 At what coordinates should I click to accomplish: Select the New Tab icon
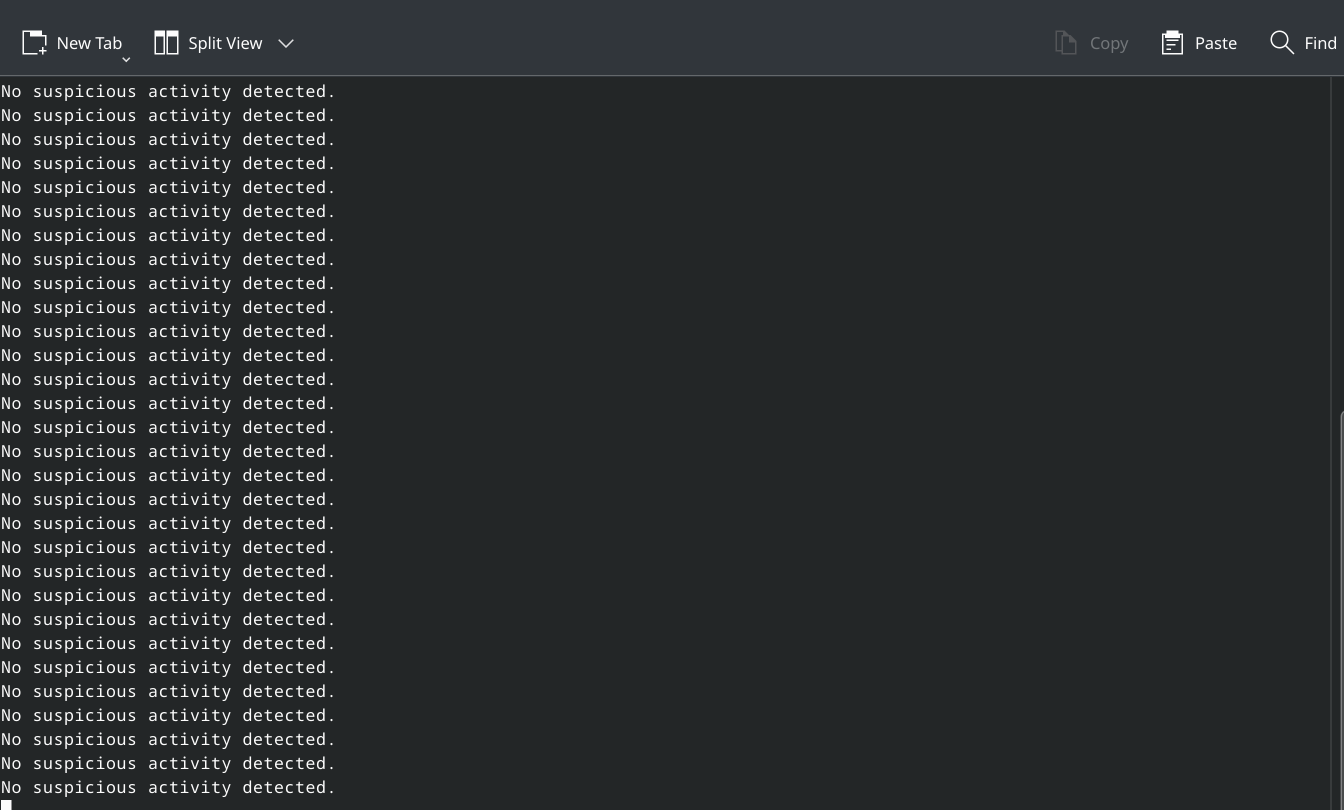(34, 42)
